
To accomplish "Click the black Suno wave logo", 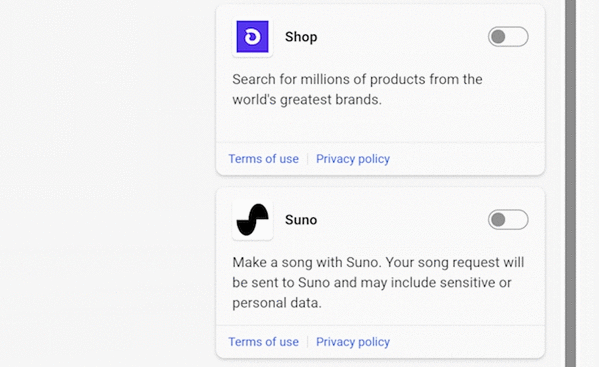I will pyautogui.click(x=253, y=220).
